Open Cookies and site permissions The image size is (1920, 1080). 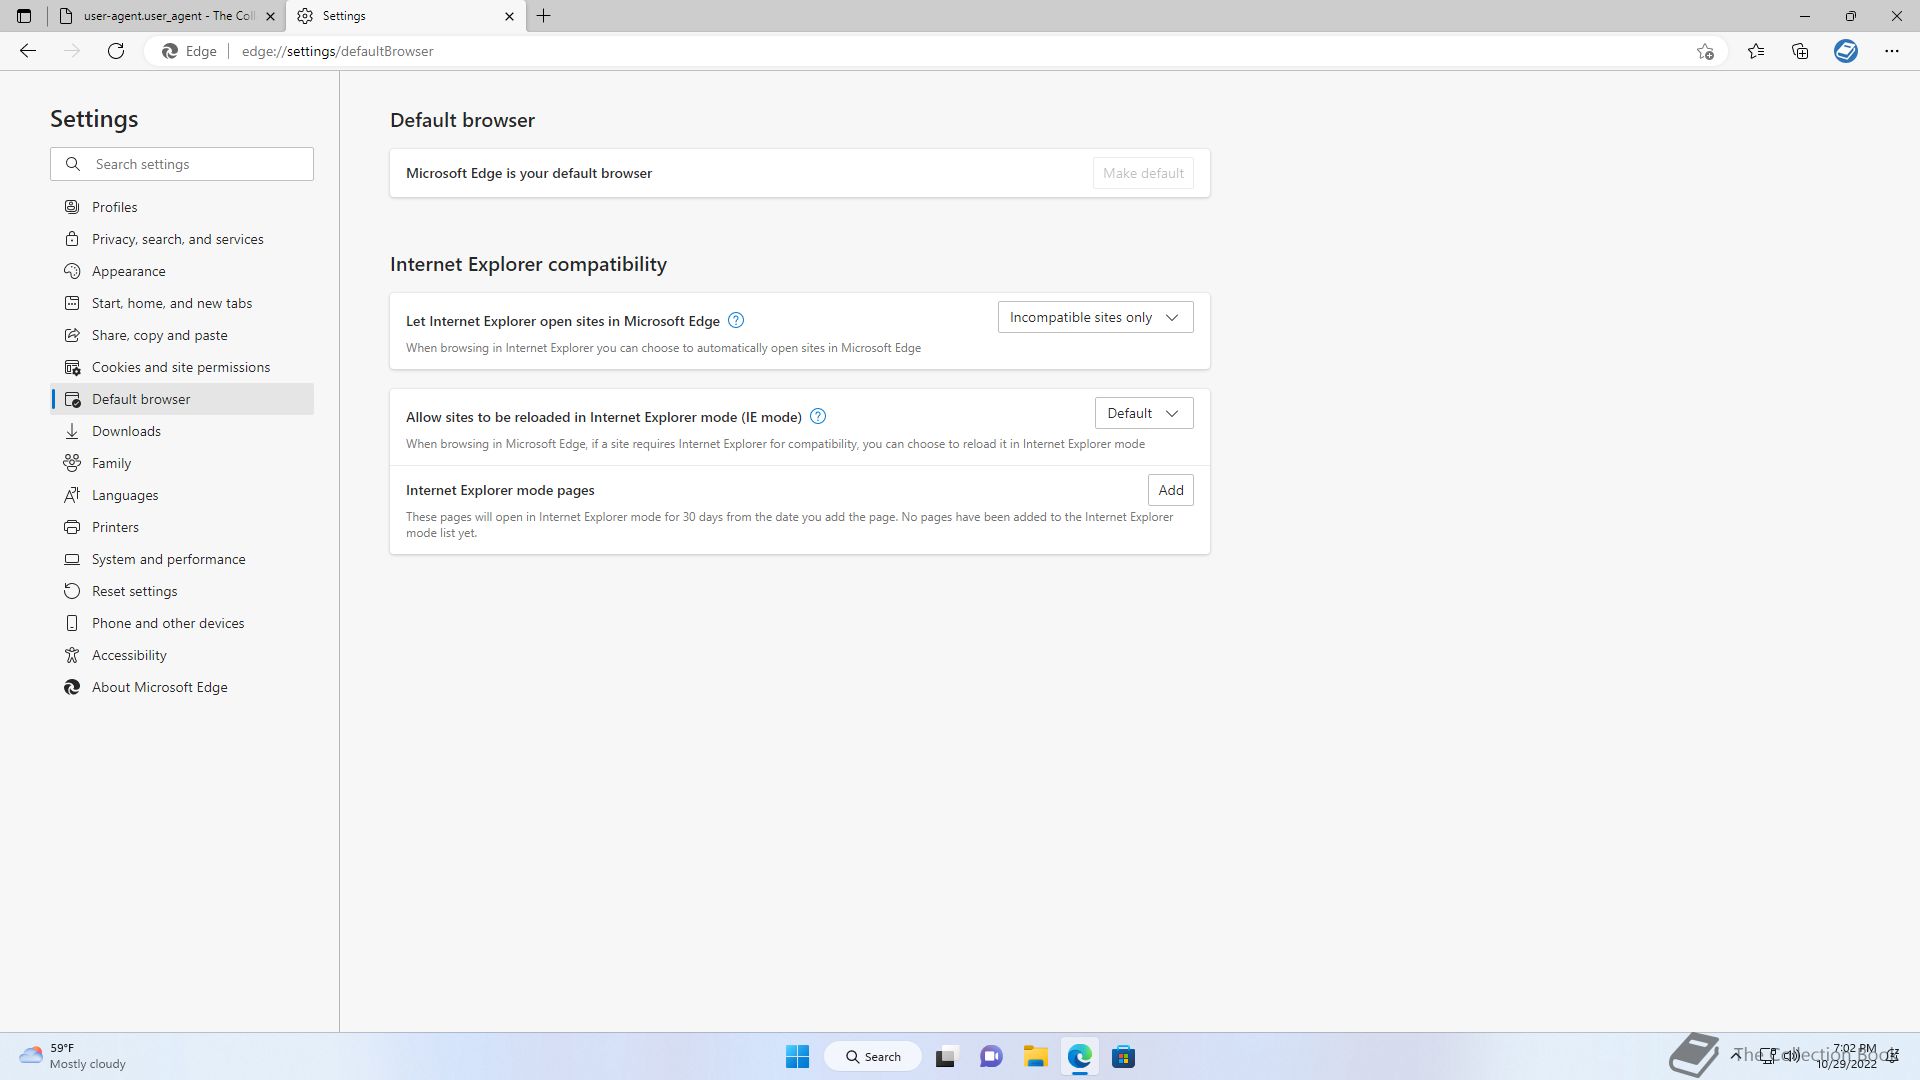[x=182, y=367]
